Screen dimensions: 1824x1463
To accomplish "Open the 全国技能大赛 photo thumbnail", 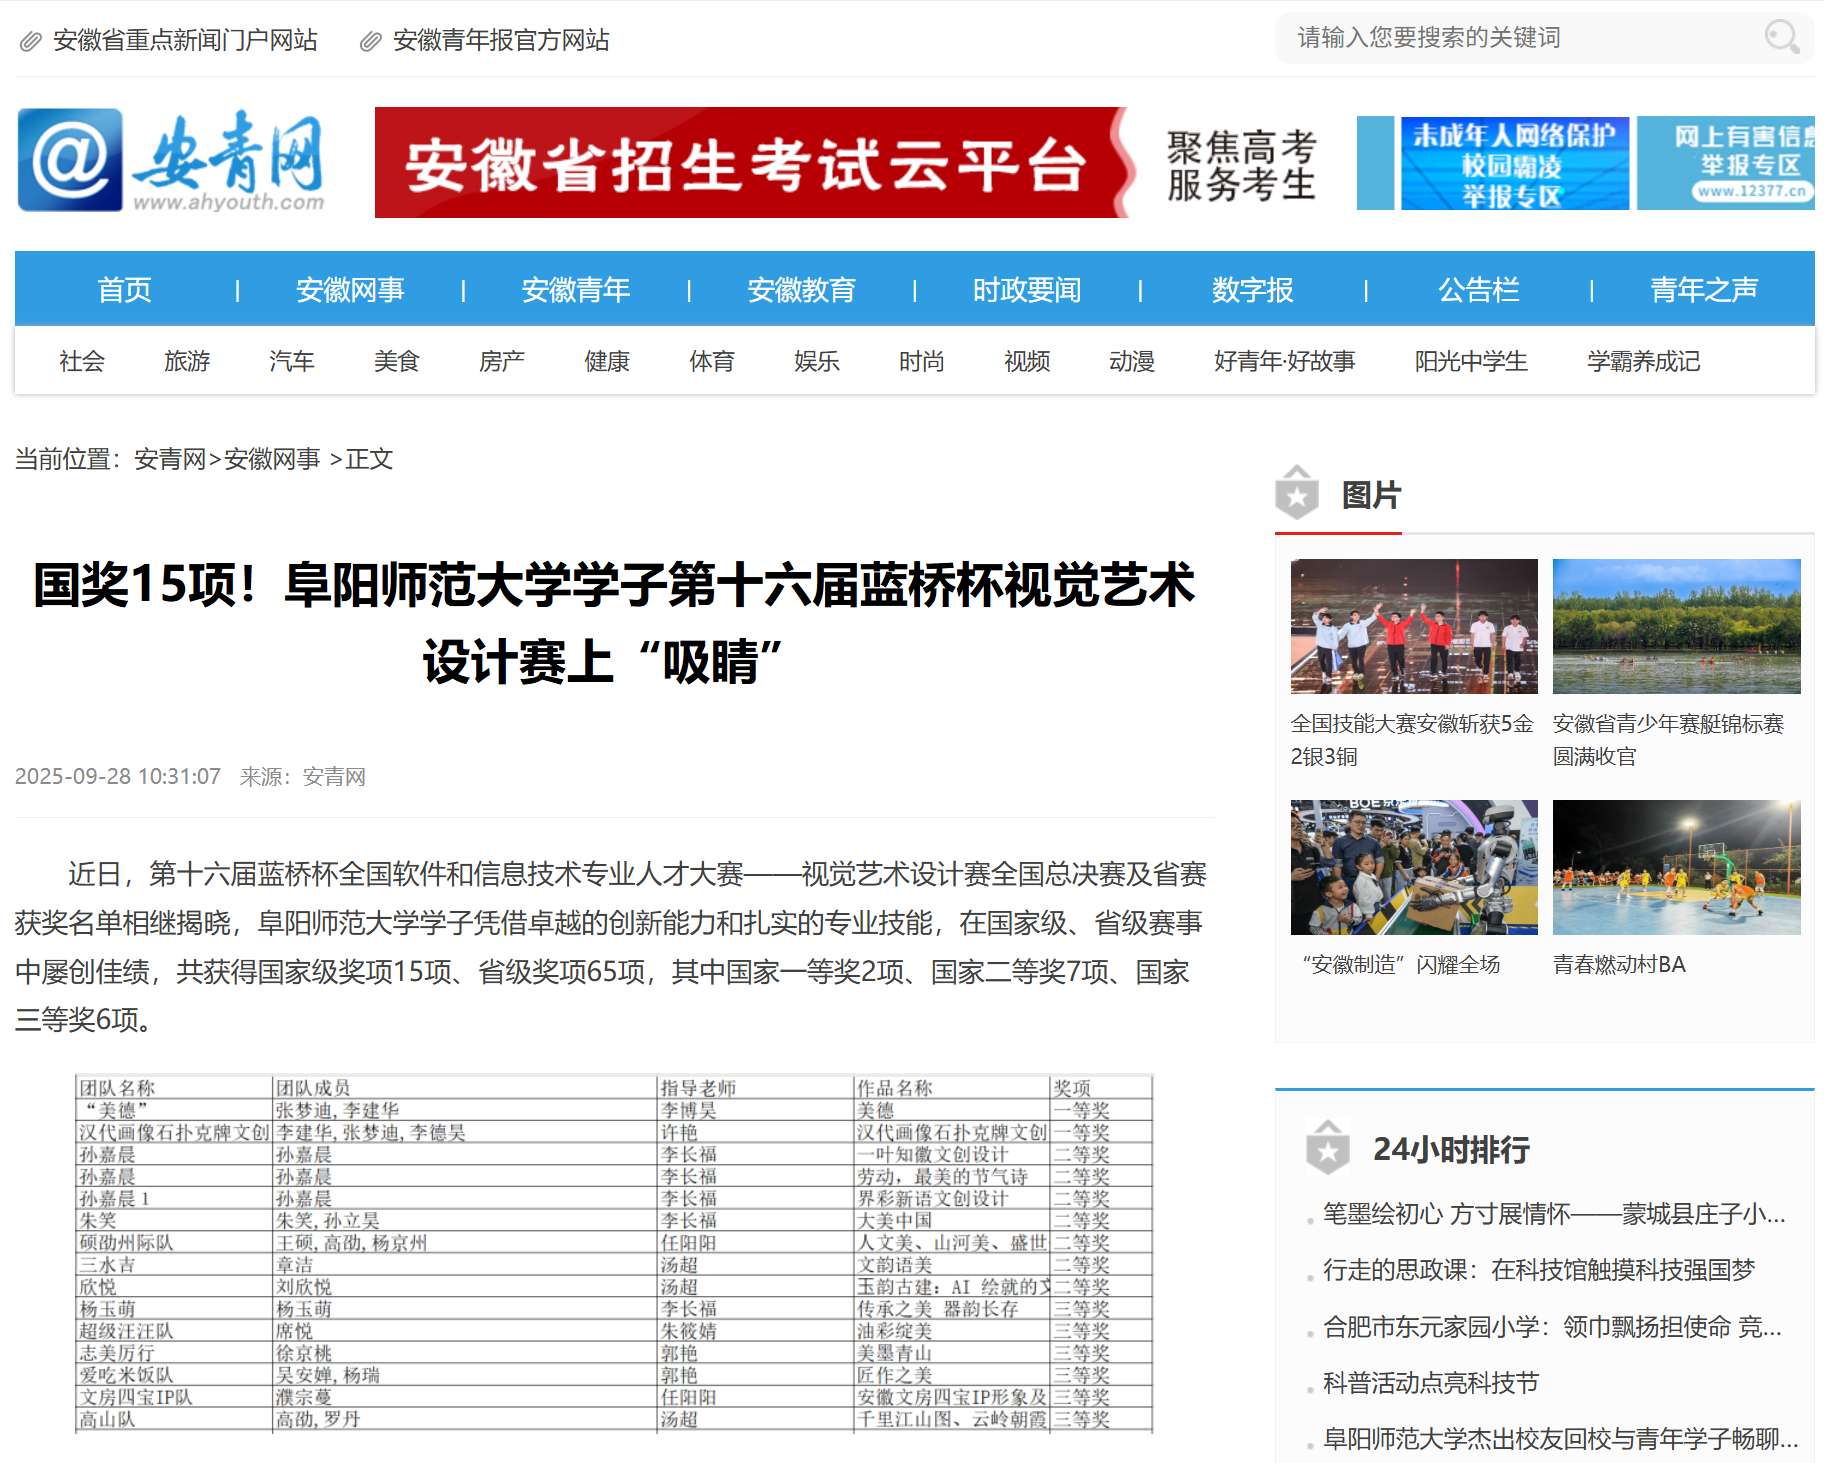I will (1413, 627).
